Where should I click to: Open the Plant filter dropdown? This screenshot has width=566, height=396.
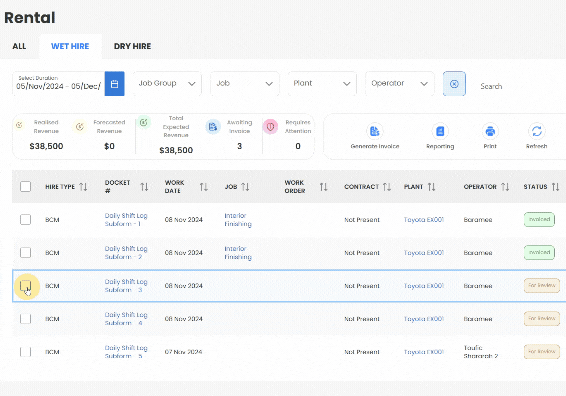[322, 84]
